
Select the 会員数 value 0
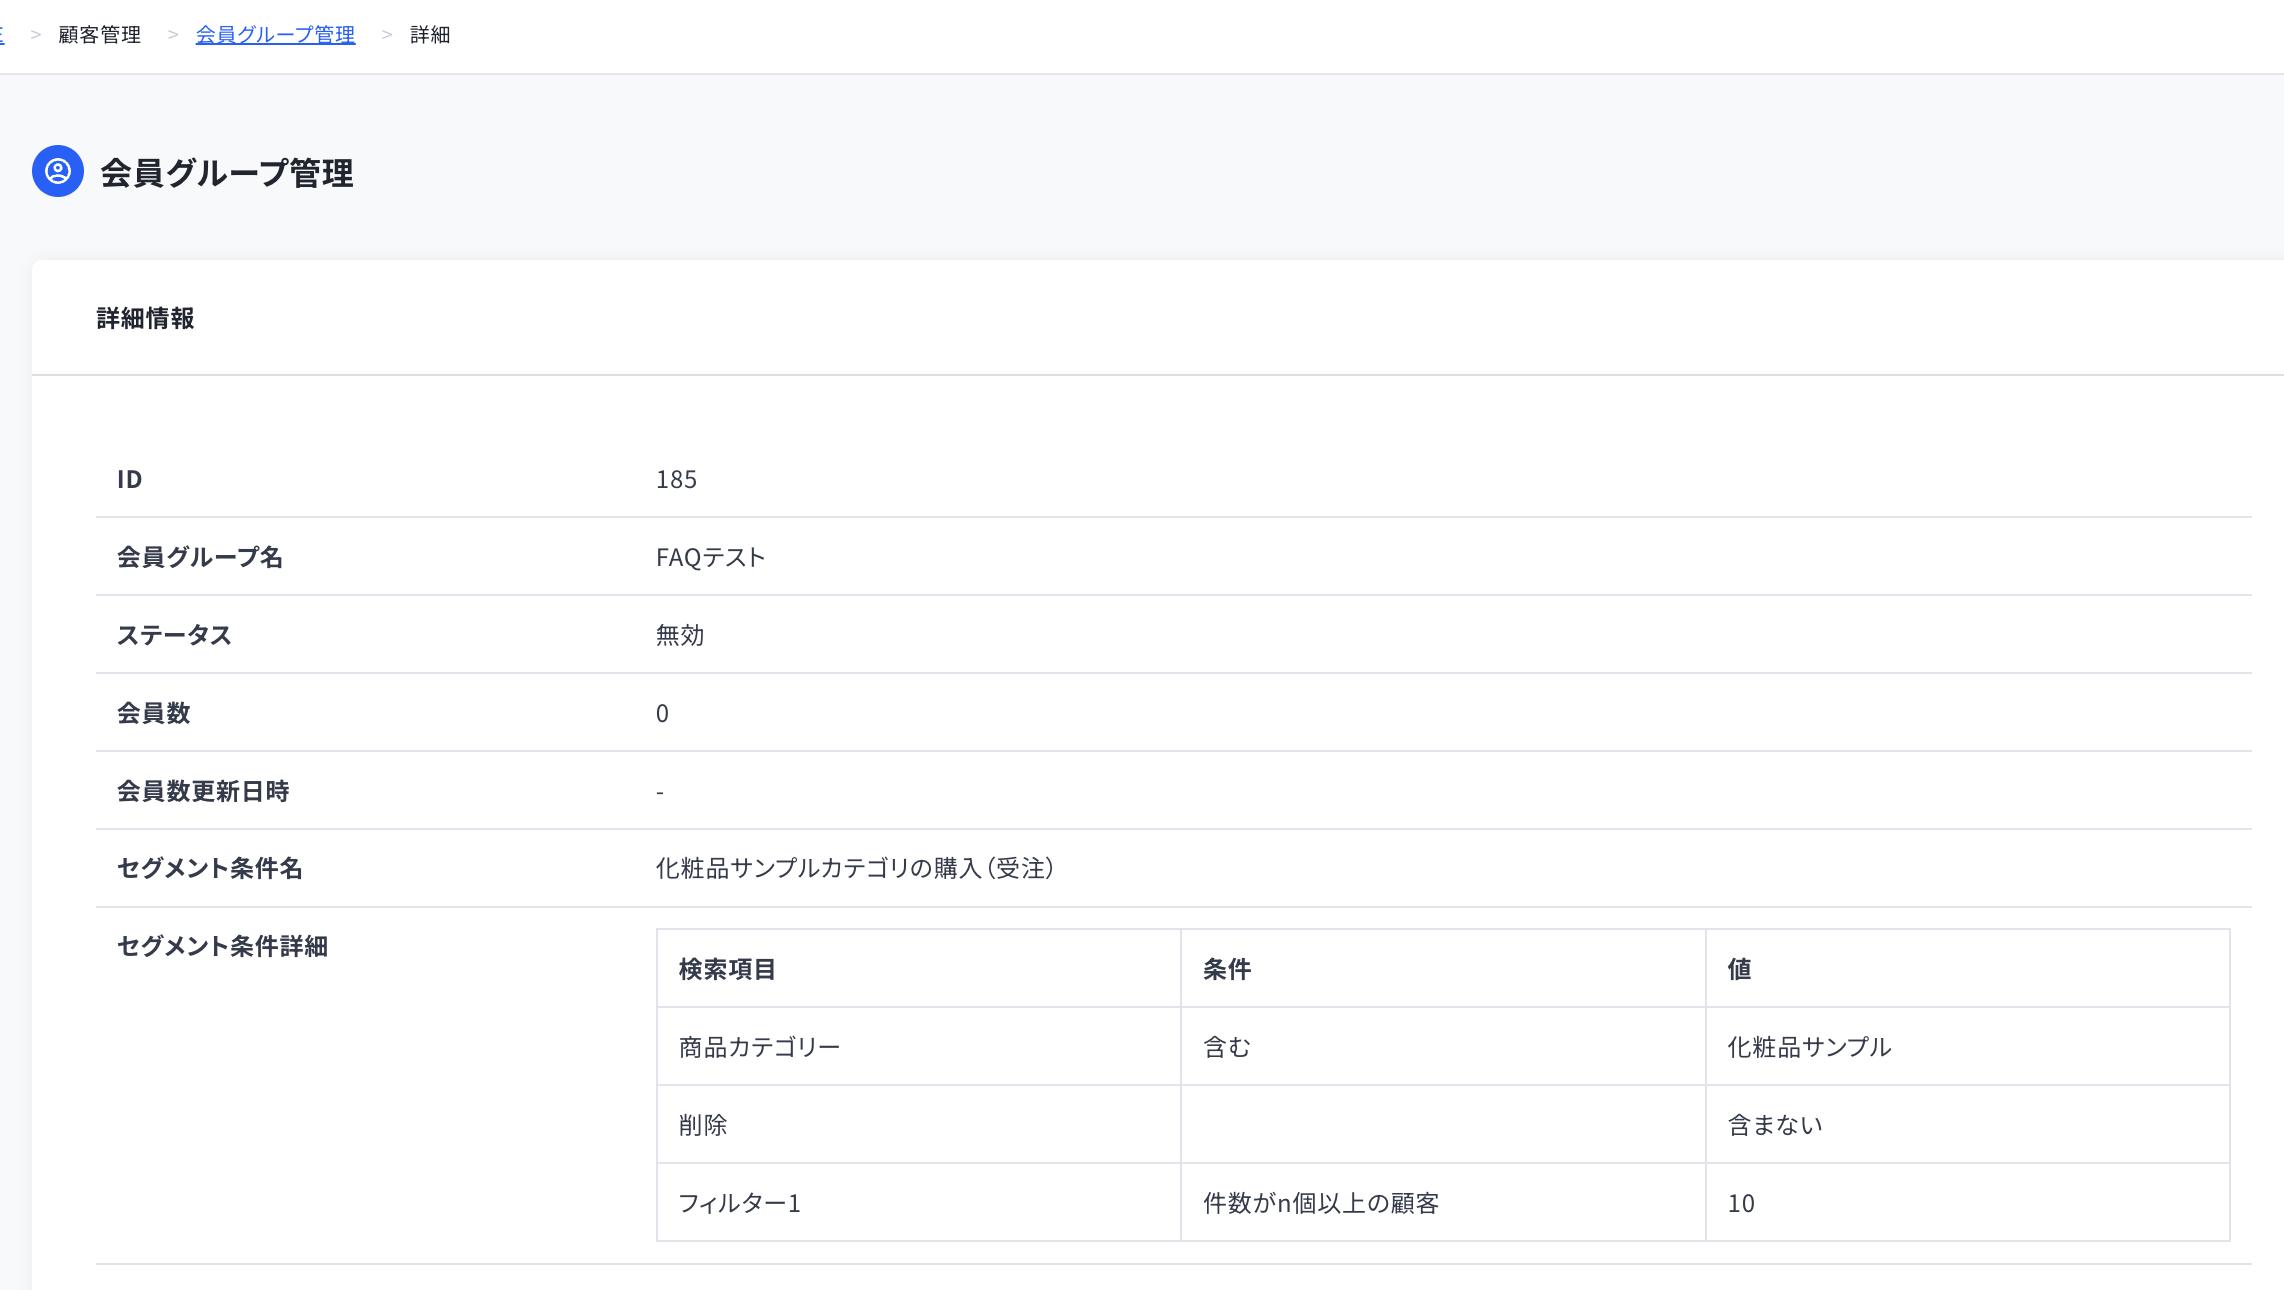tap(662, 713)
